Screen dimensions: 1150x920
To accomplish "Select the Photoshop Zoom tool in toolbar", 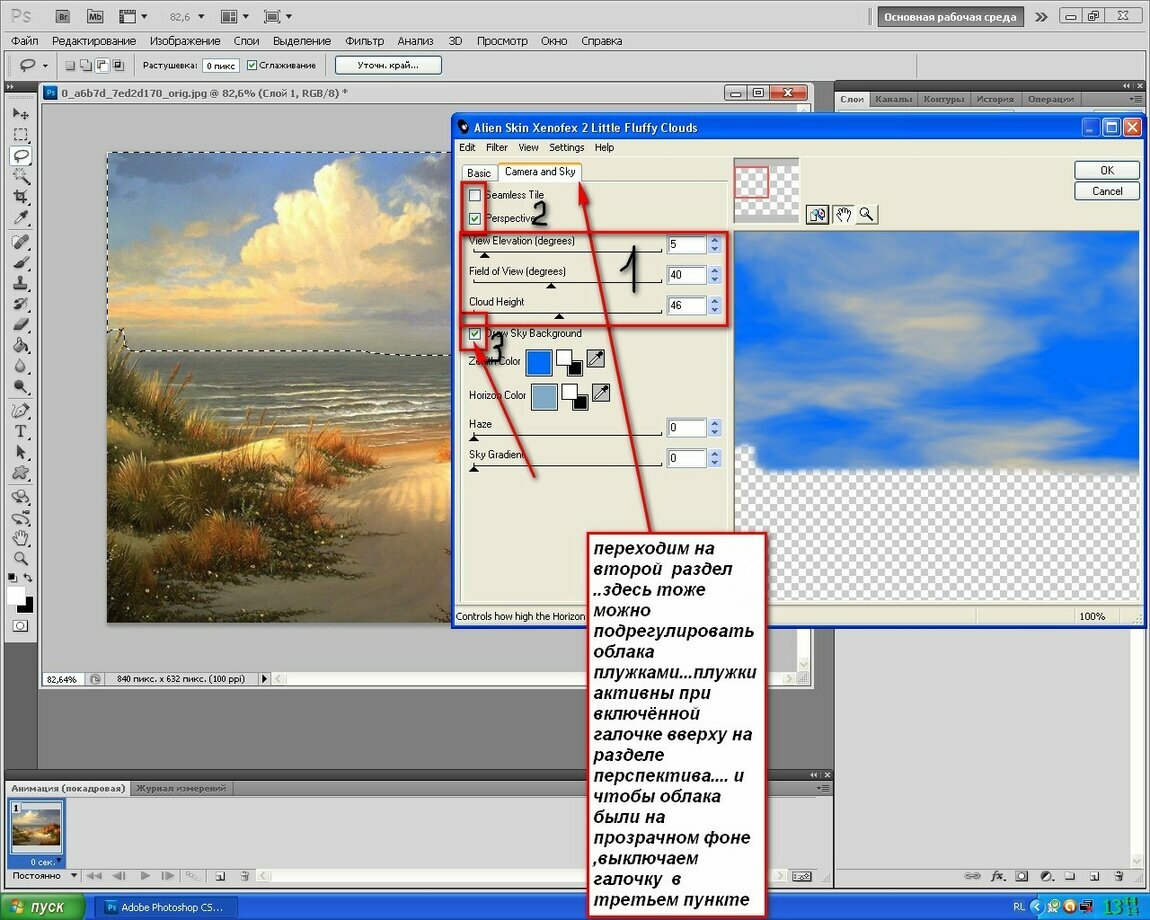I will point(21,559).
